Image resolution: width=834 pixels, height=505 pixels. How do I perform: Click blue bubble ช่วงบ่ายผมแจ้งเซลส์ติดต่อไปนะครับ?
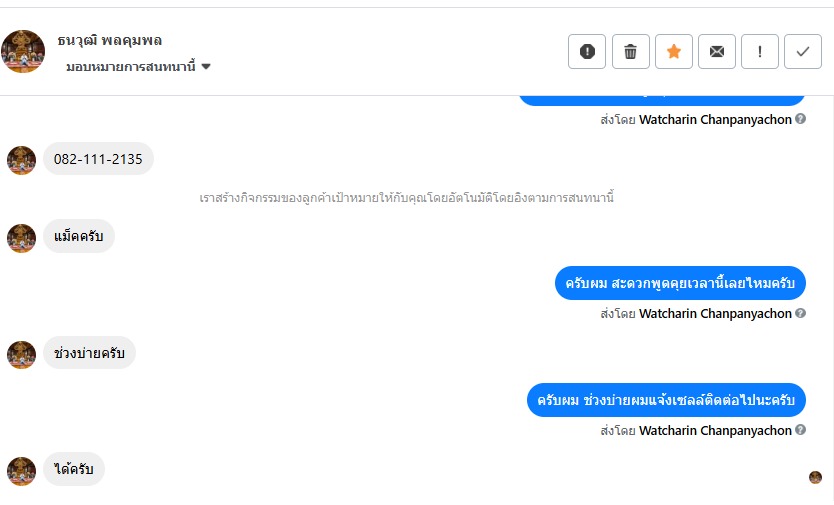click(666, 400)
